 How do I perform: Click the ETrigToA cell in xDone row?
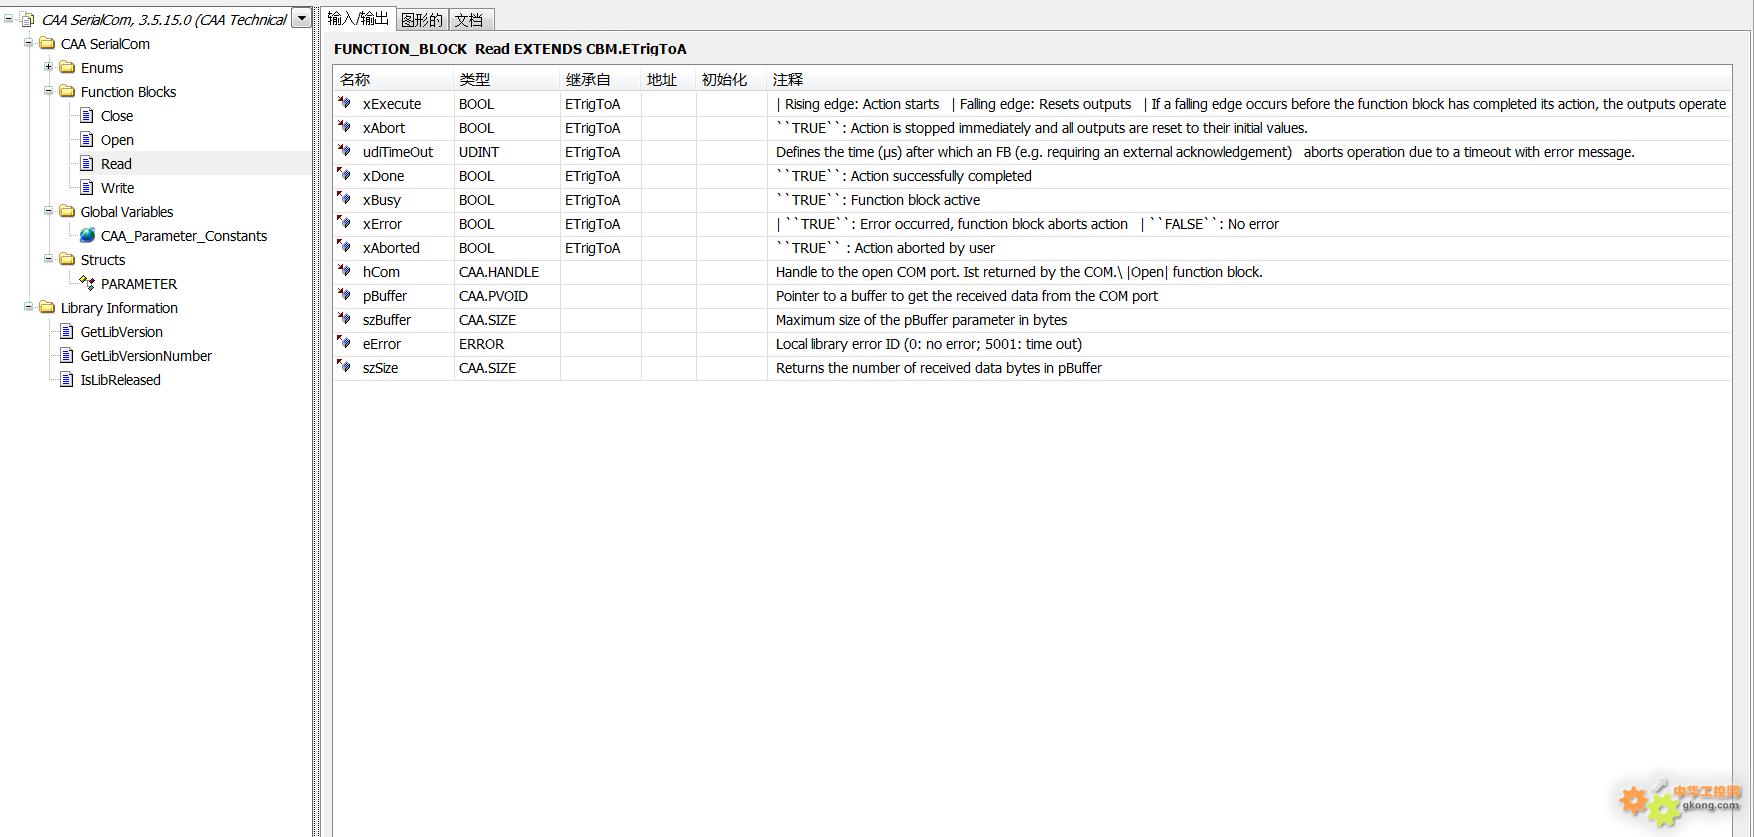pyautogui.click(x=600, y=176)
